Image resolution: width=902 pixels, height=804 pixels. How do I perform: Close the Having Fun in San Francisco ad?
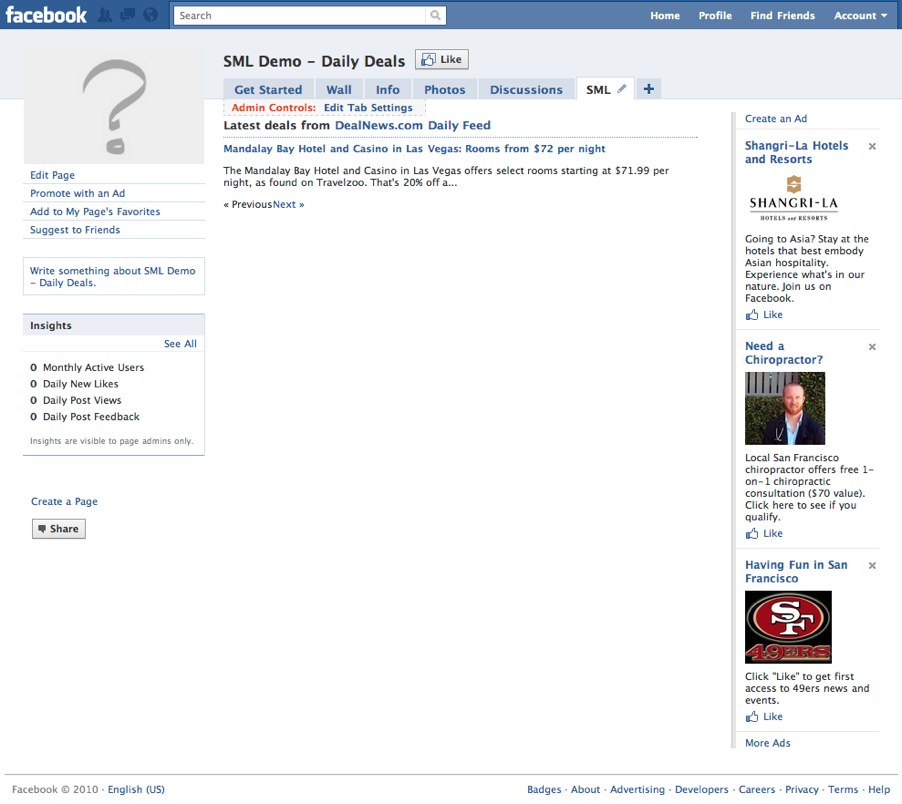[x=872, y=565]
